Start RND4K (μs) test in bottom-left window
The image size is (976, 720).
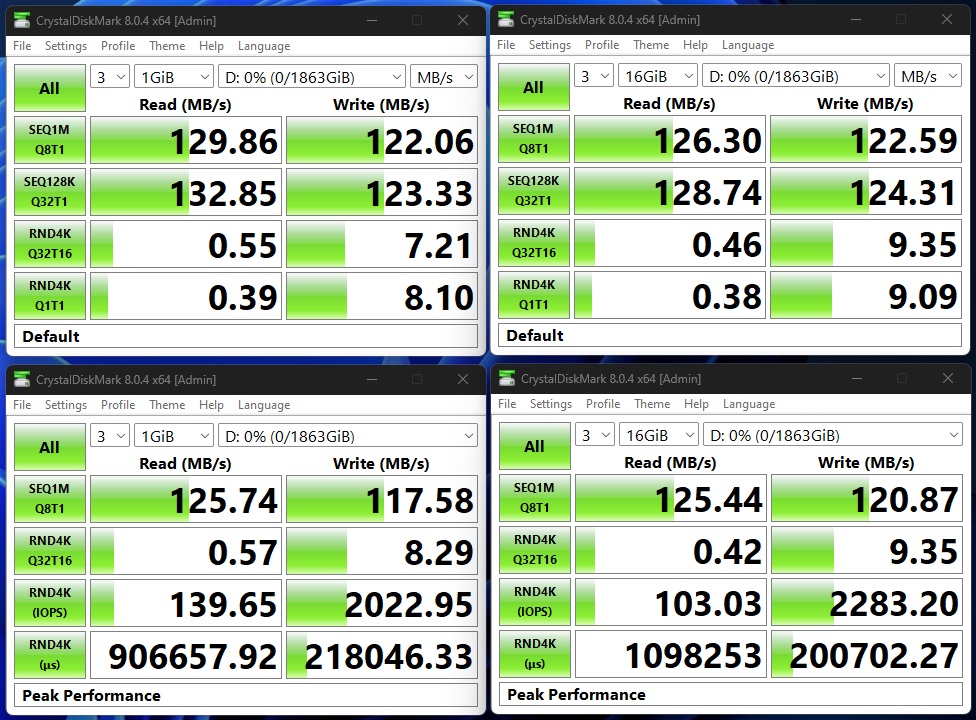[50, 655]
